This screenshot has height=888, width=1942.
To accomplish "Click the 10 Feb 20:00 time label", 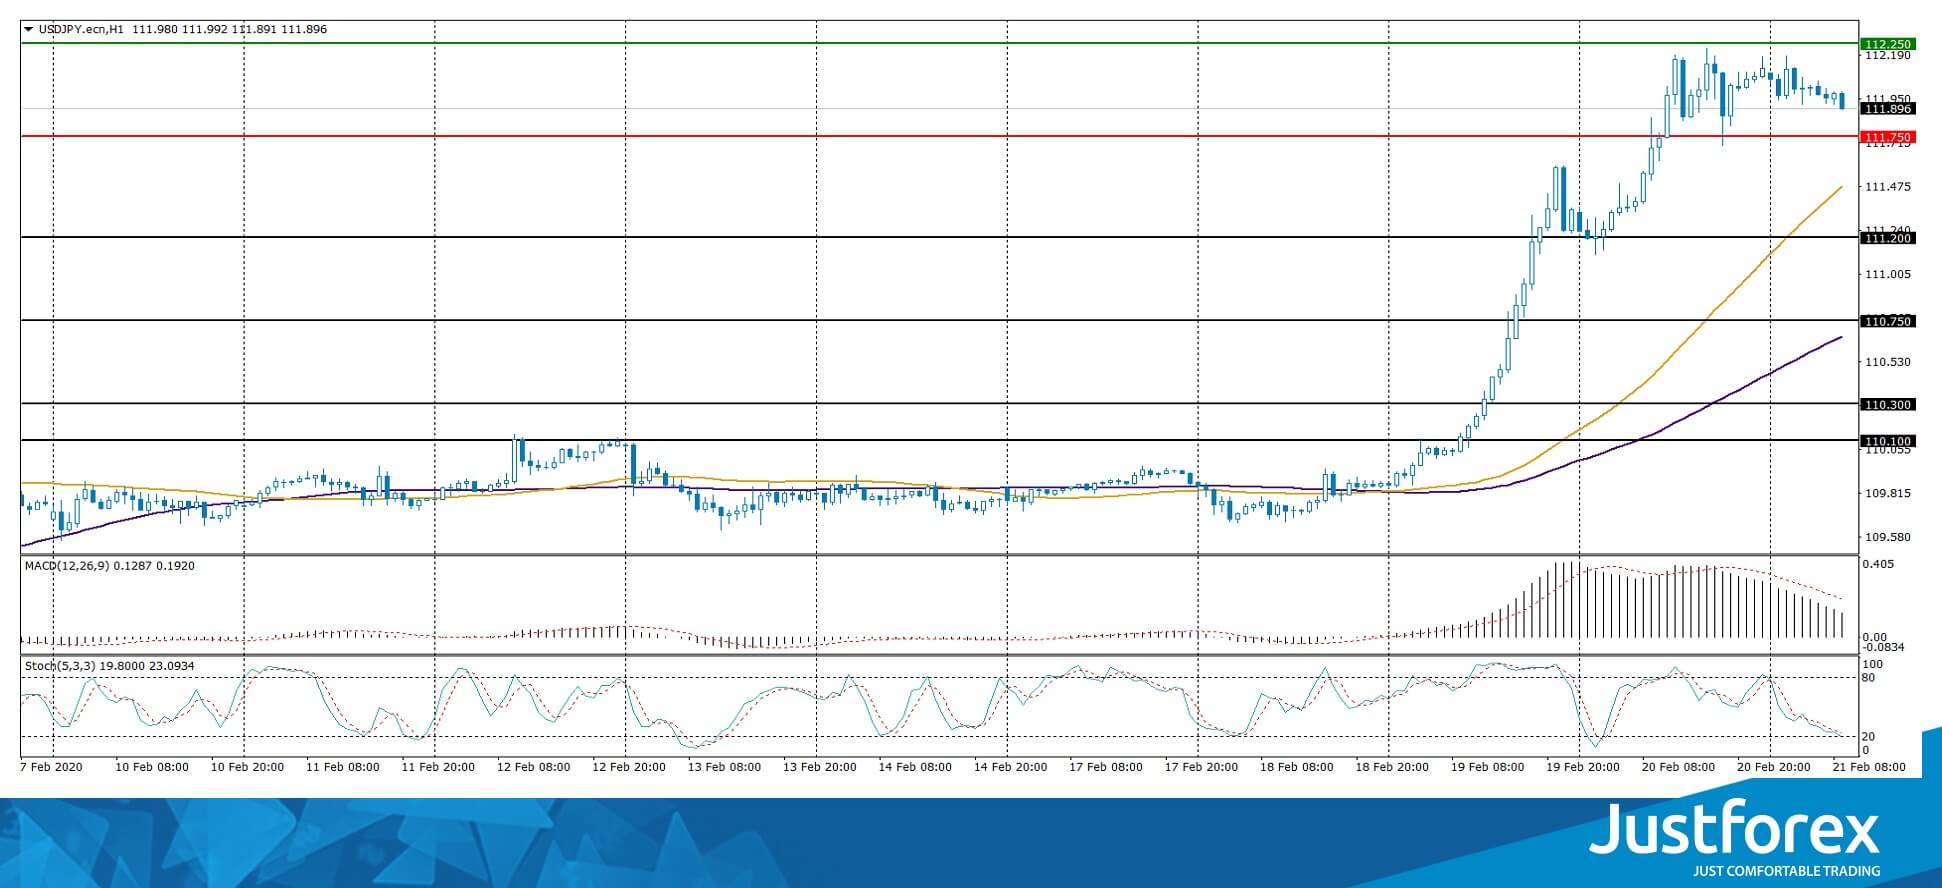I will 247,767.
